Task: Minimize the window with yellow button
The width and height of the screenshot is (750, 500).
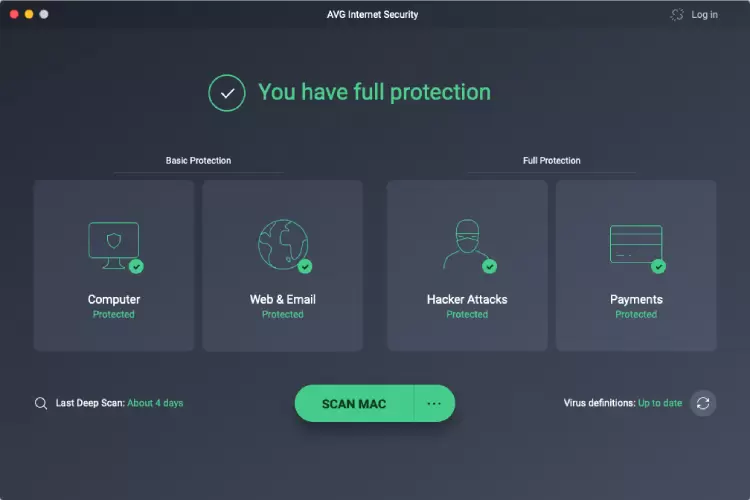Action: (29, 14)
